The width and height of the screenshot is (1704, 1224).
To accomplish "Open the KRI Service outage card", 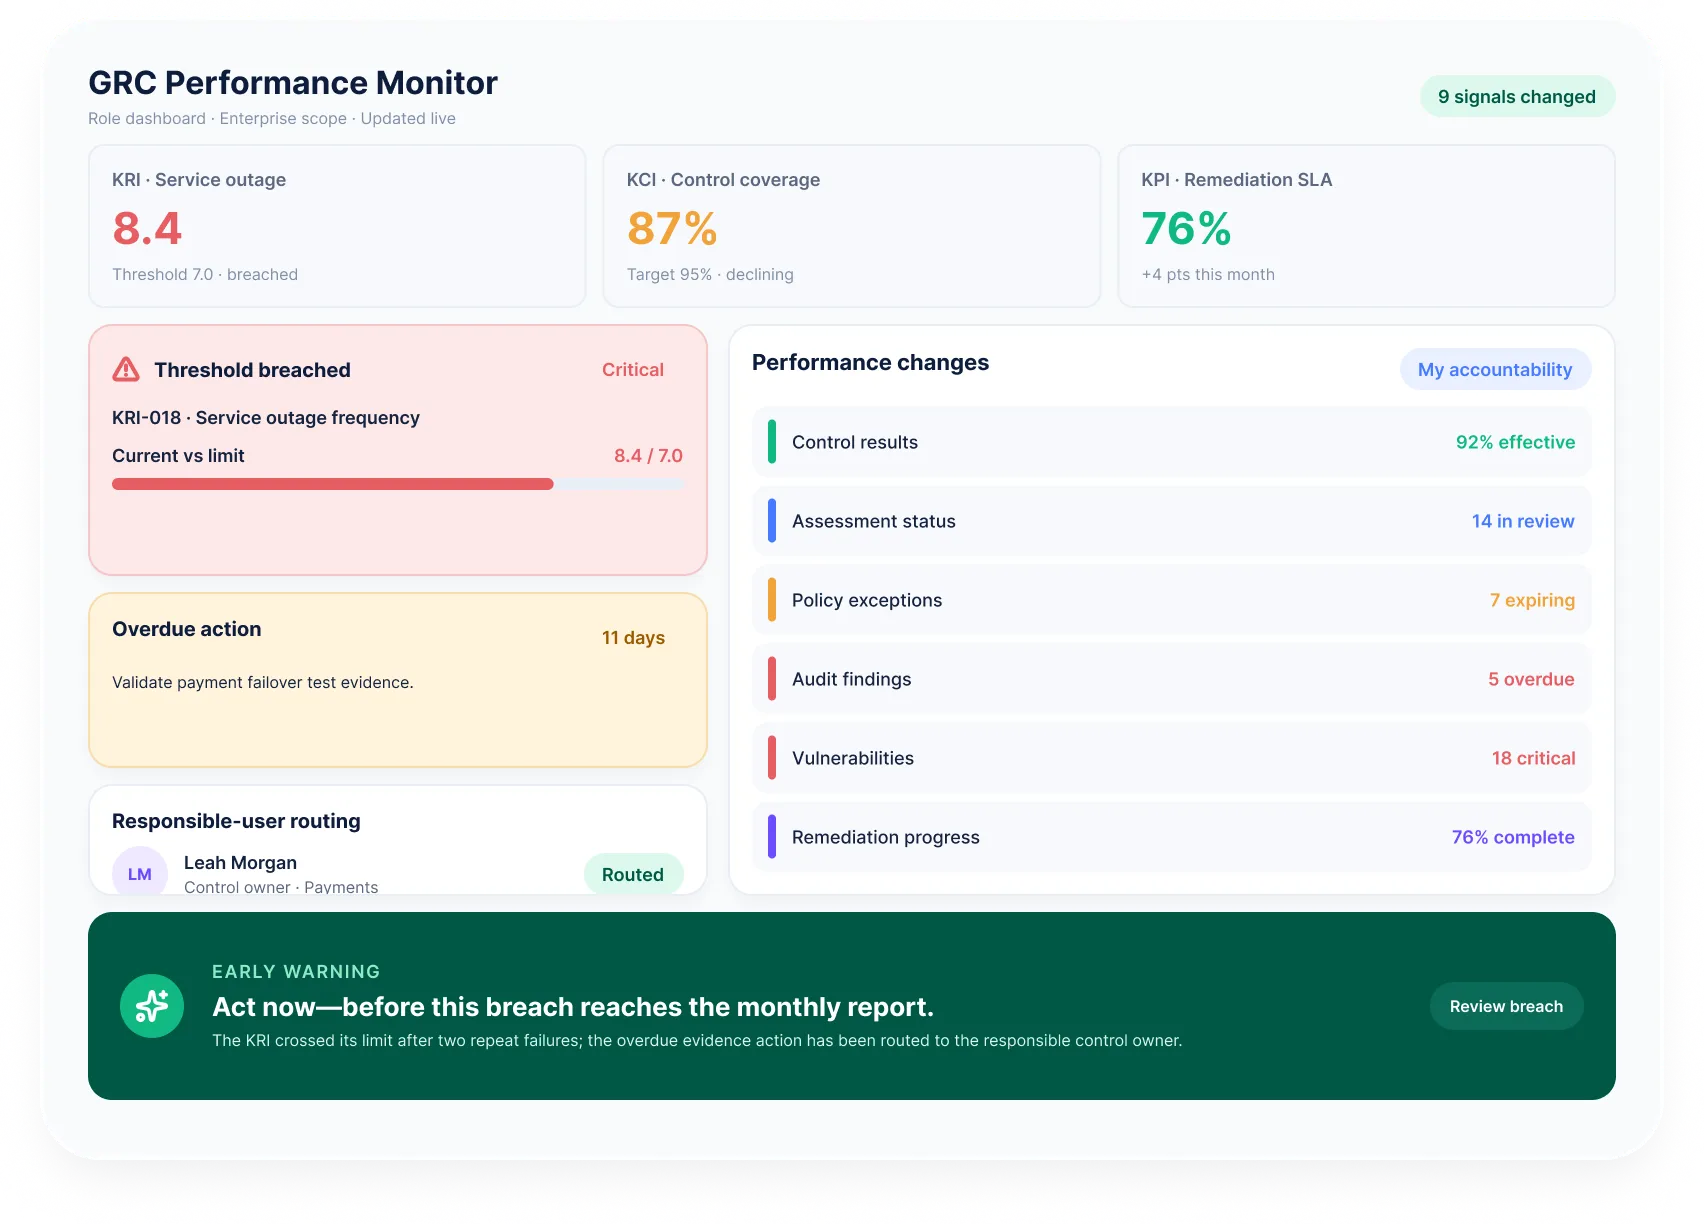I will 337,226.
